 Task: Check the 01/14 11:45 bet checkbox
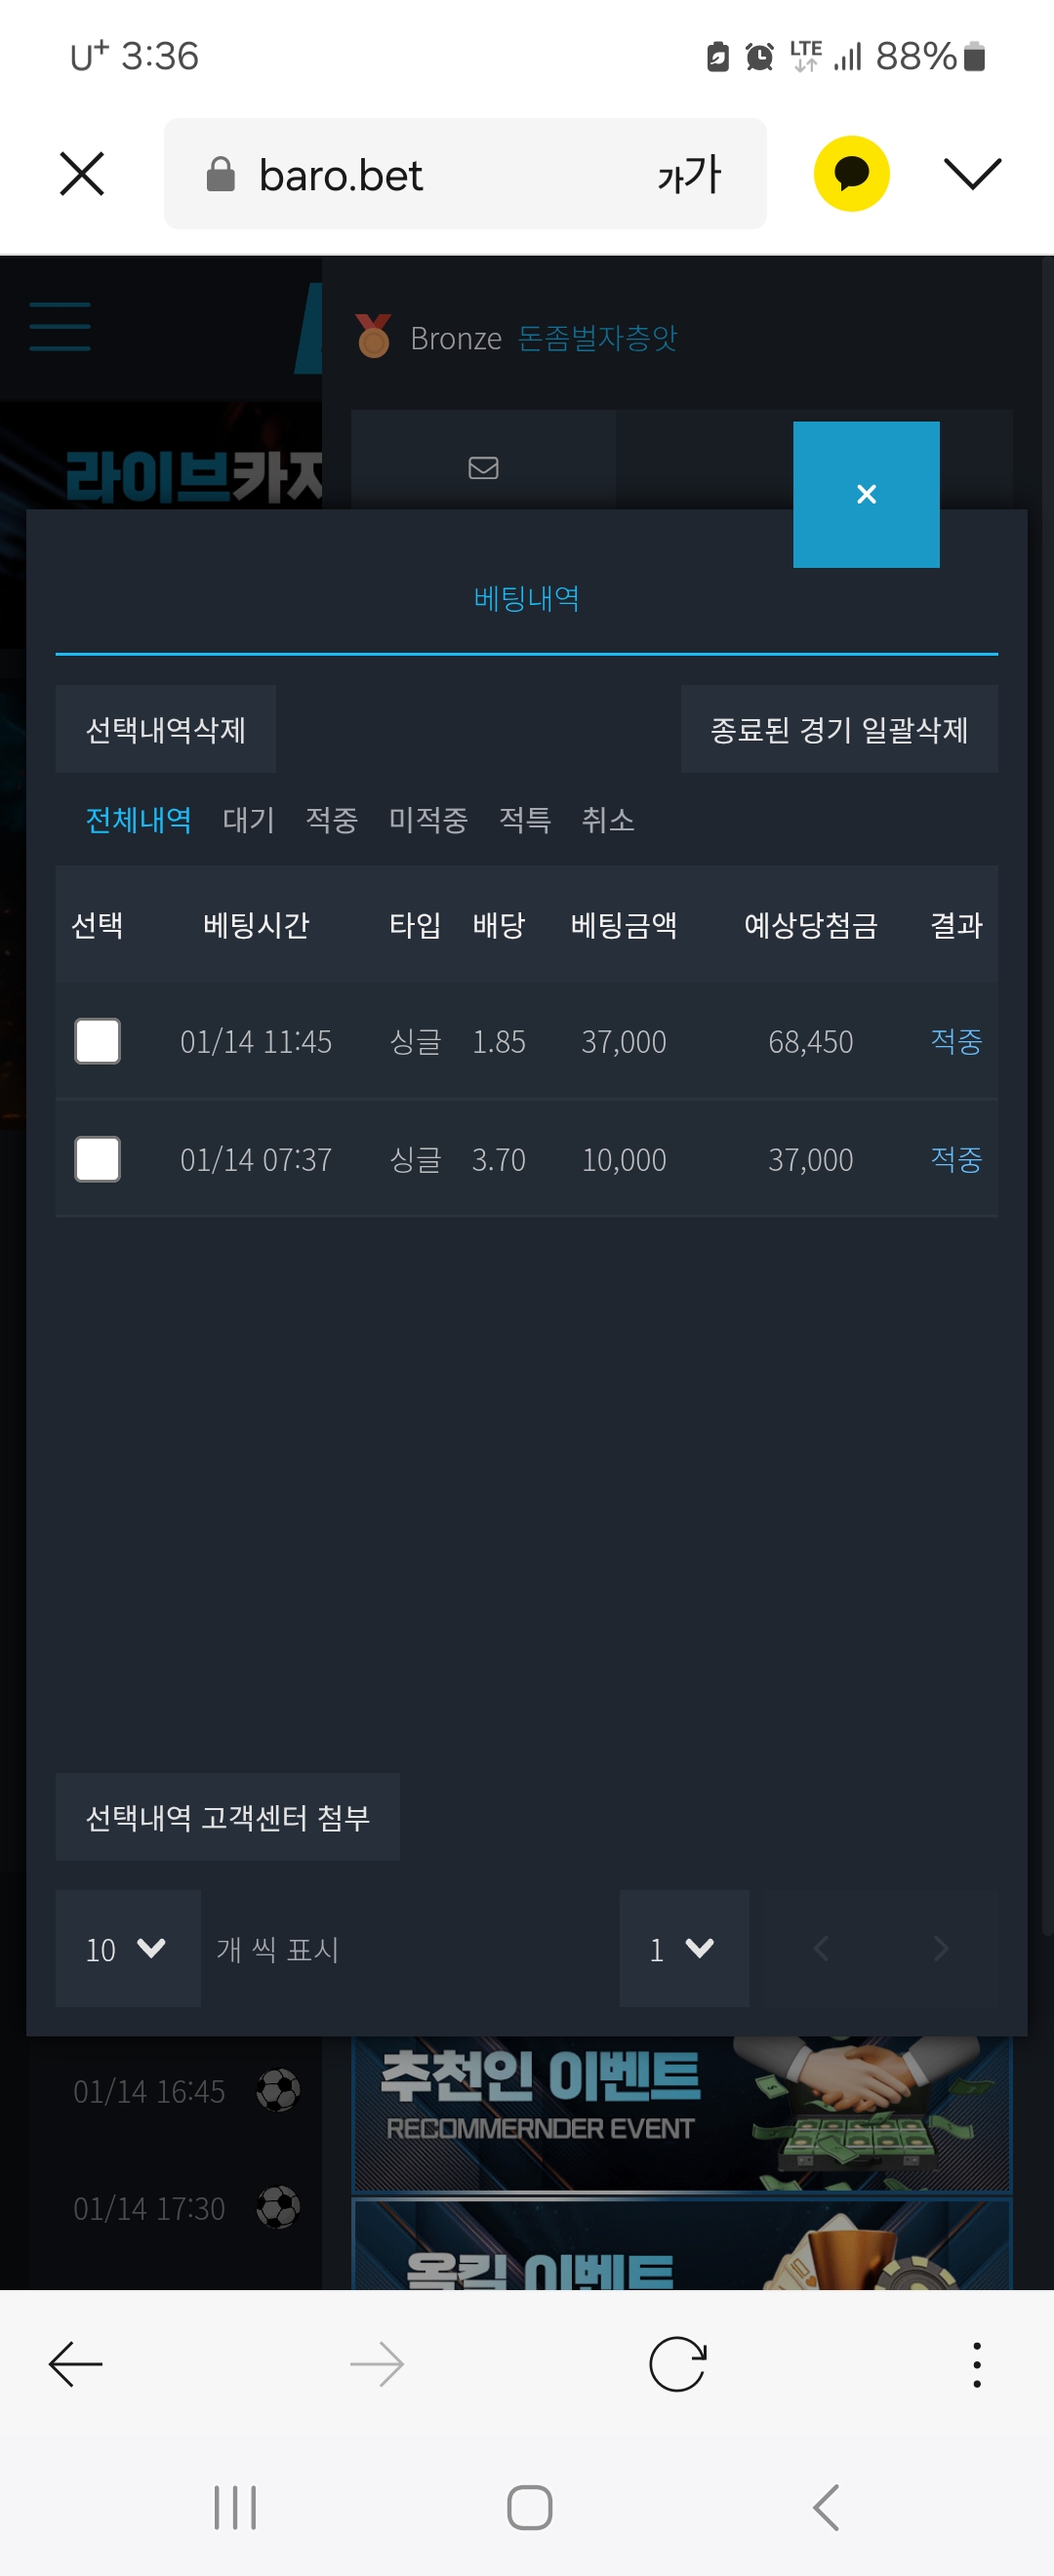coord(98,1041)
